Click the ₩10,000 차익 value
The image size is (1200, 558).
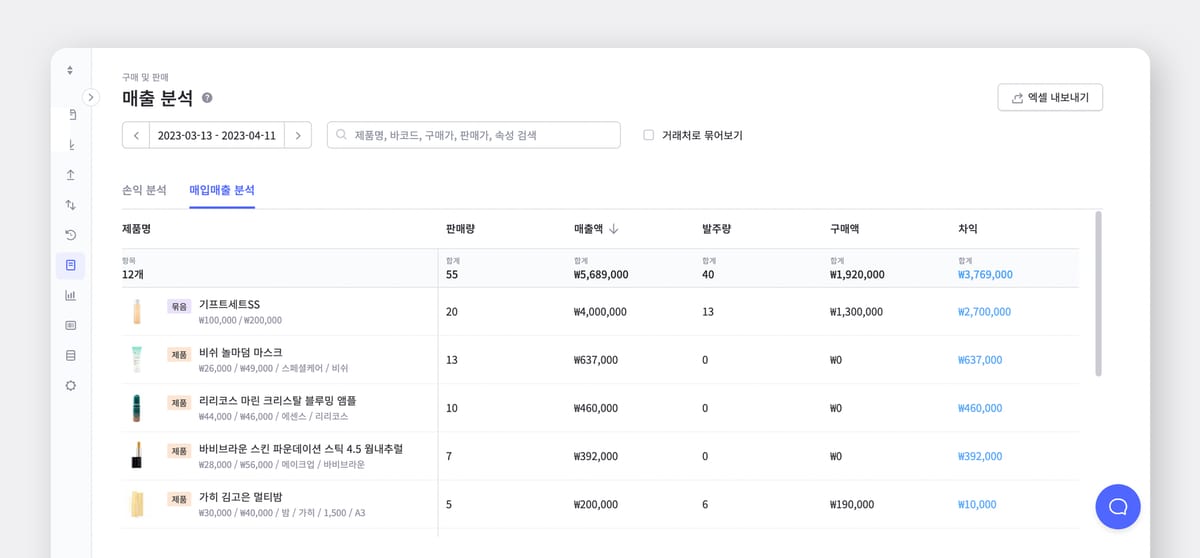pos(977,504)
